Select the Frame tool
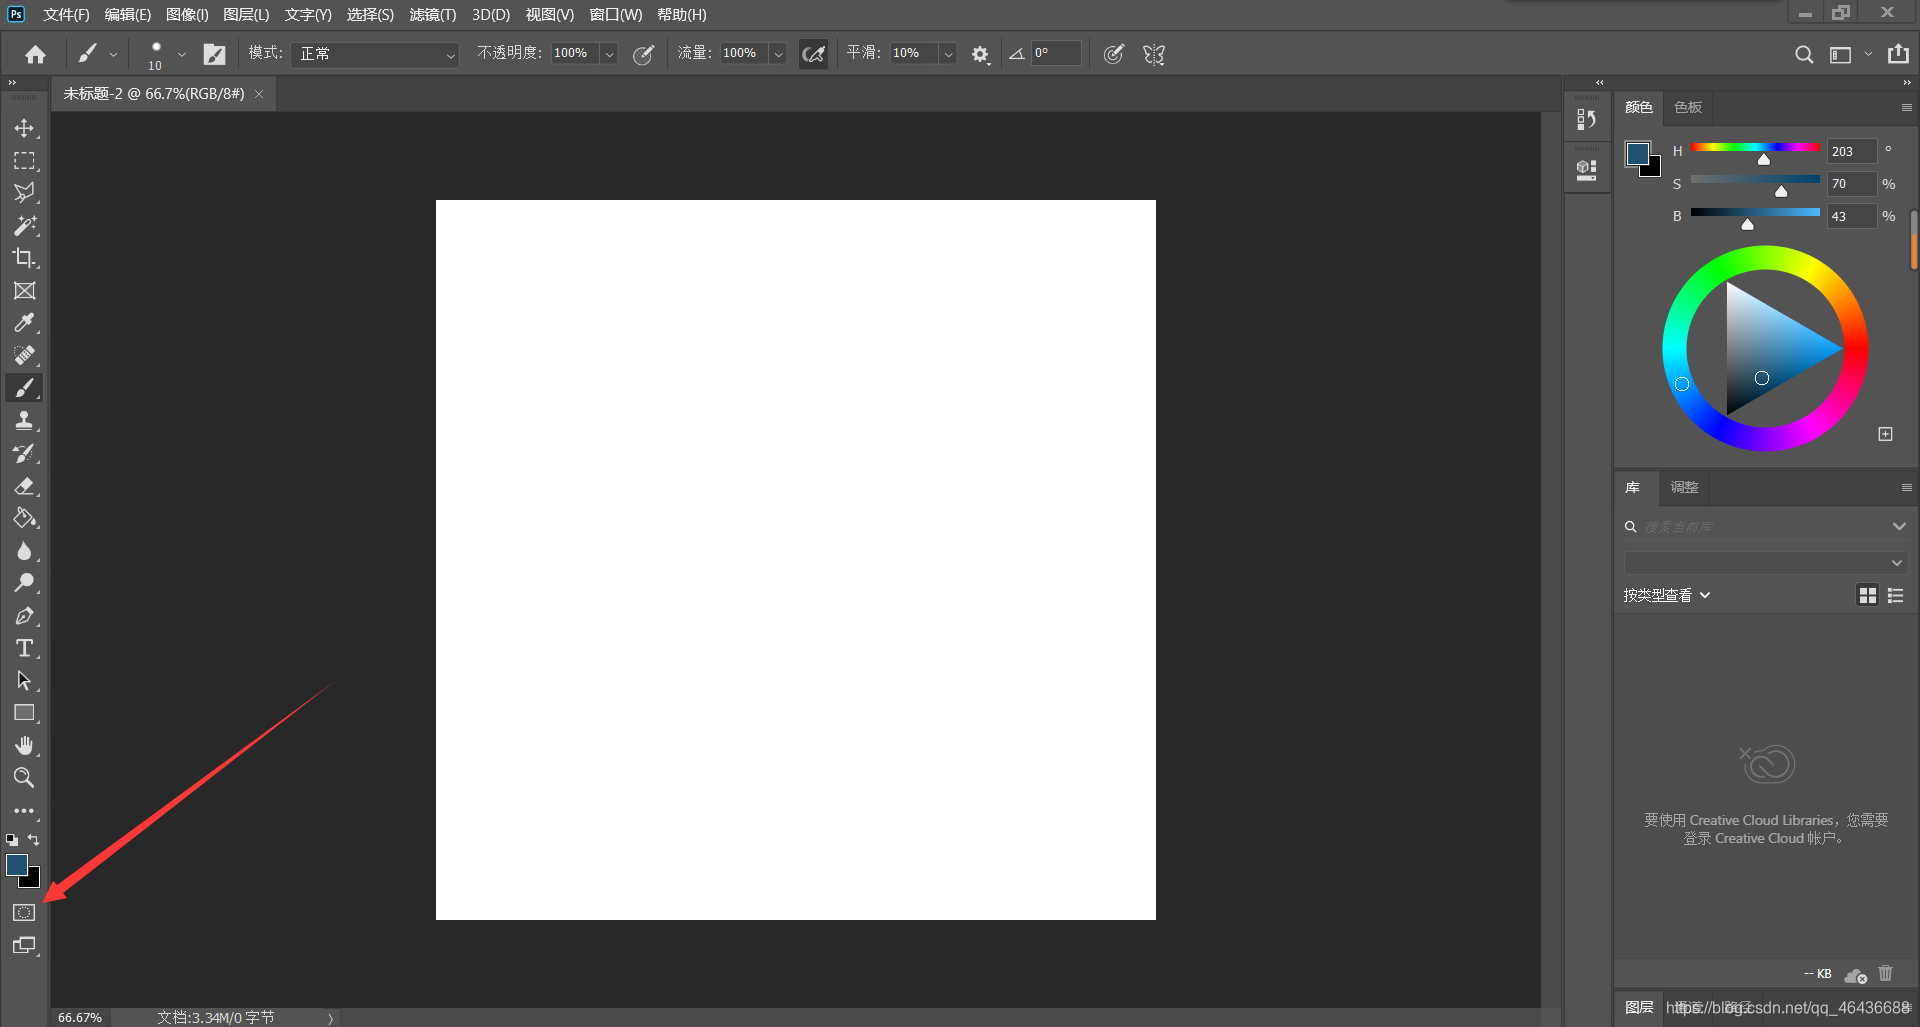 coord(24,291)
